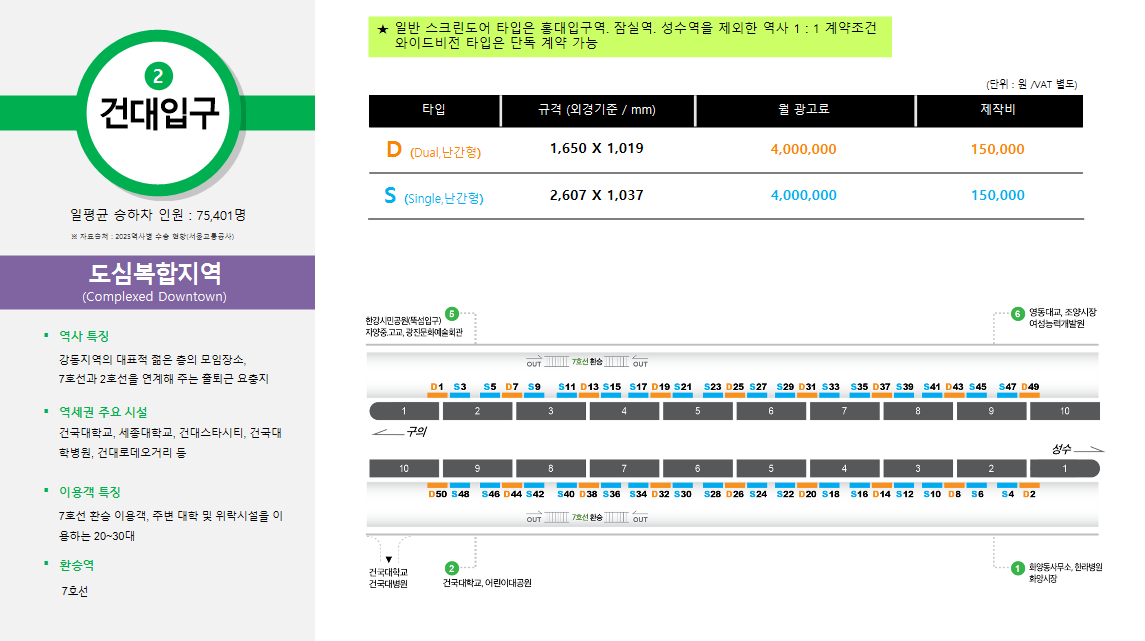Viewport: 1145px width, 641px height.
Task: Click the 제작비 column header
Action: 998,110
